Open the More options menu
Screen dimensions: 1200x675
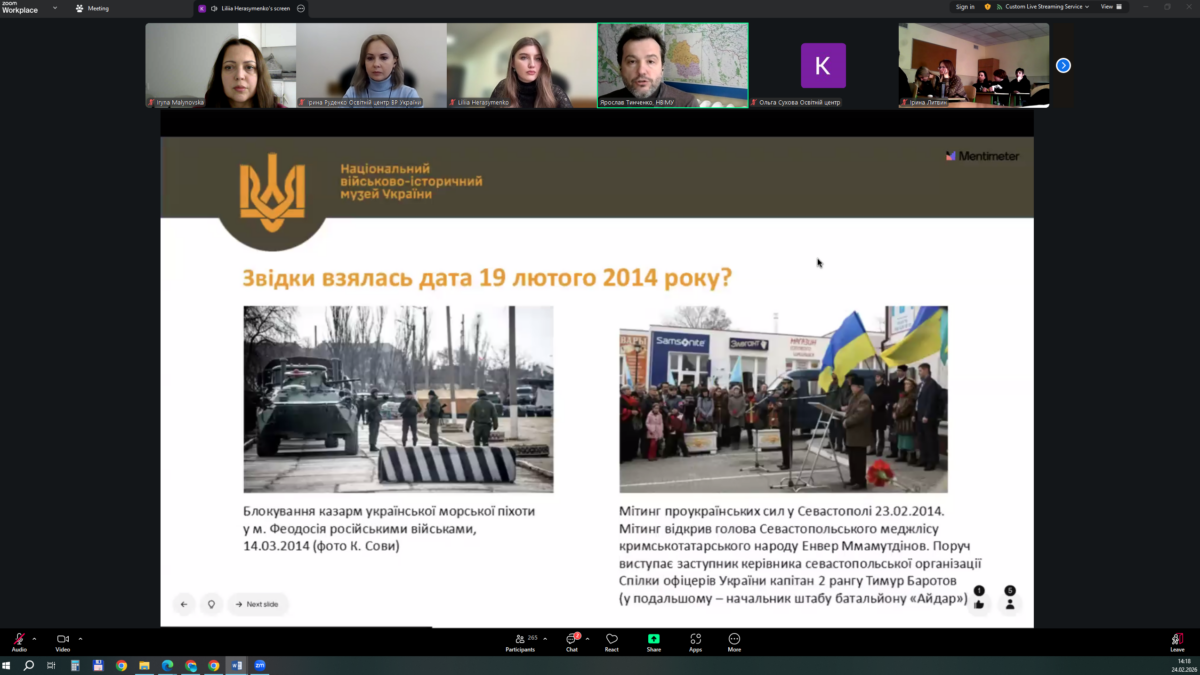(734, 641)
